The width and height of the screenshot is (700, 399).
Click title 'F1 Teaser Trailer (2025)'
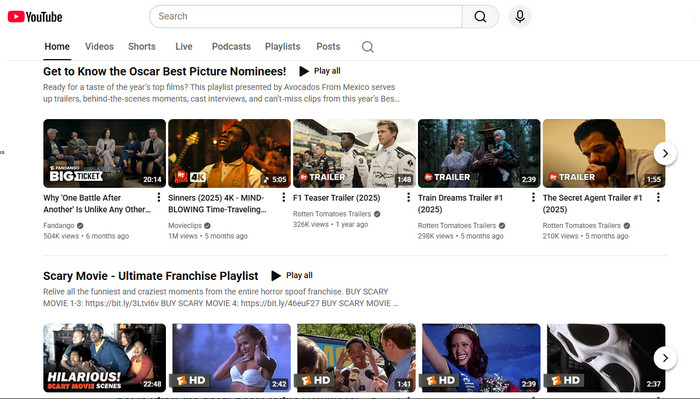pyautogui.click(x=337, y=198)
